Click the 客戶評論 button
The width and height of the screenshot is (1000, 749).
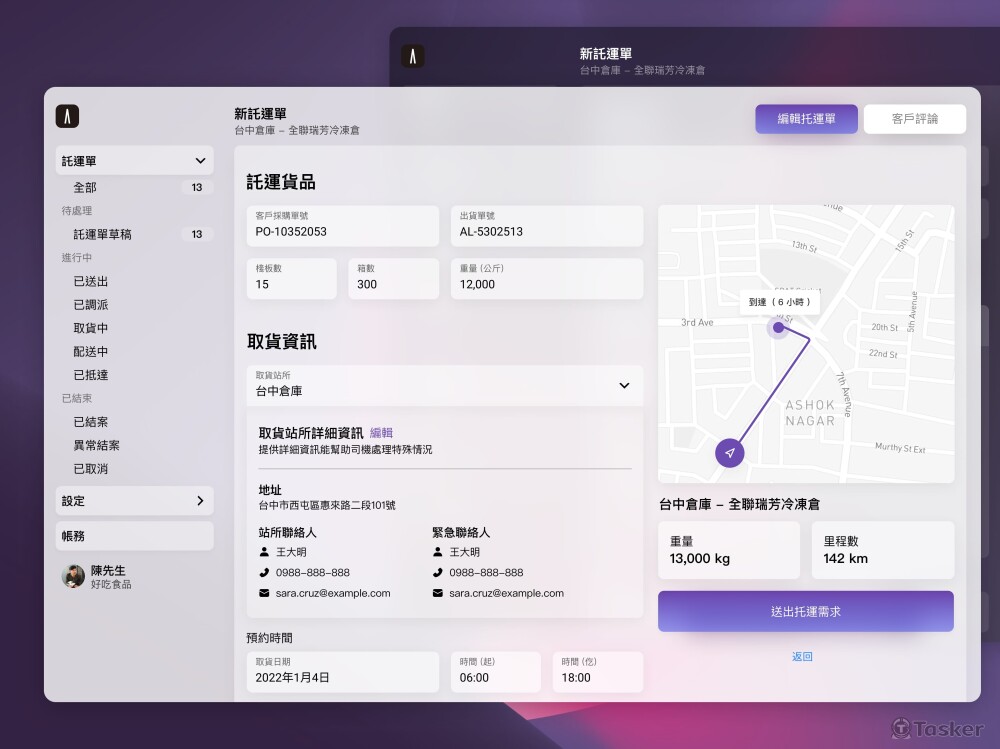[x=914, y=118]
